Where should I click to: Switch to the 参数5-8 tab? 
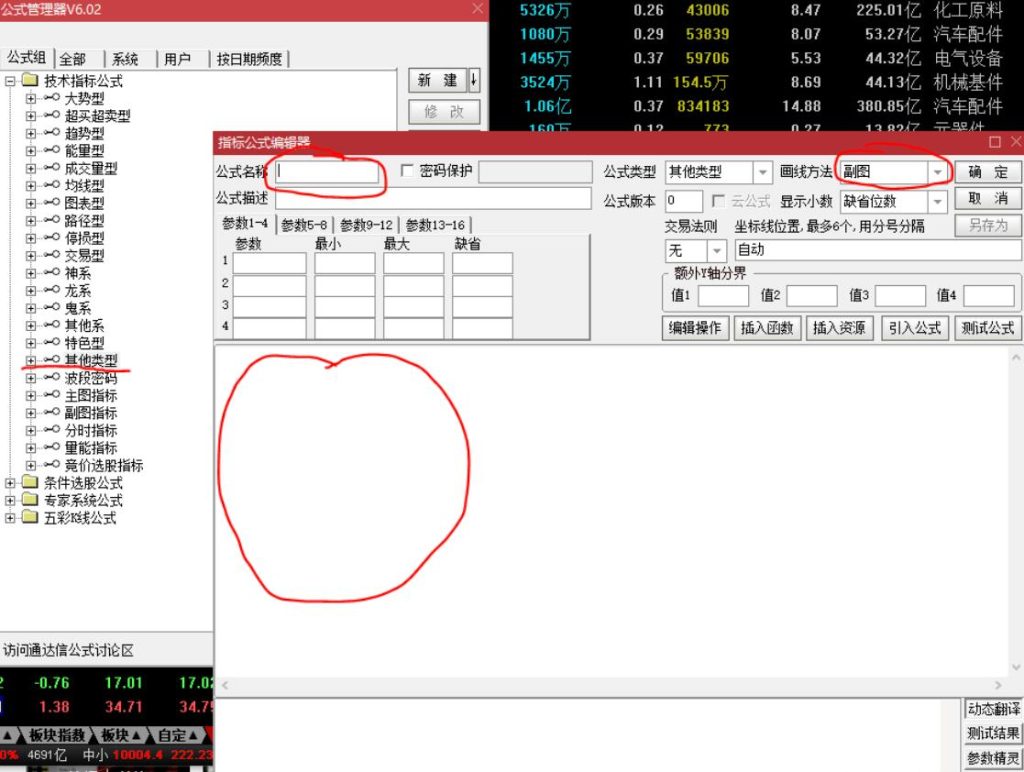coord(308,225)
